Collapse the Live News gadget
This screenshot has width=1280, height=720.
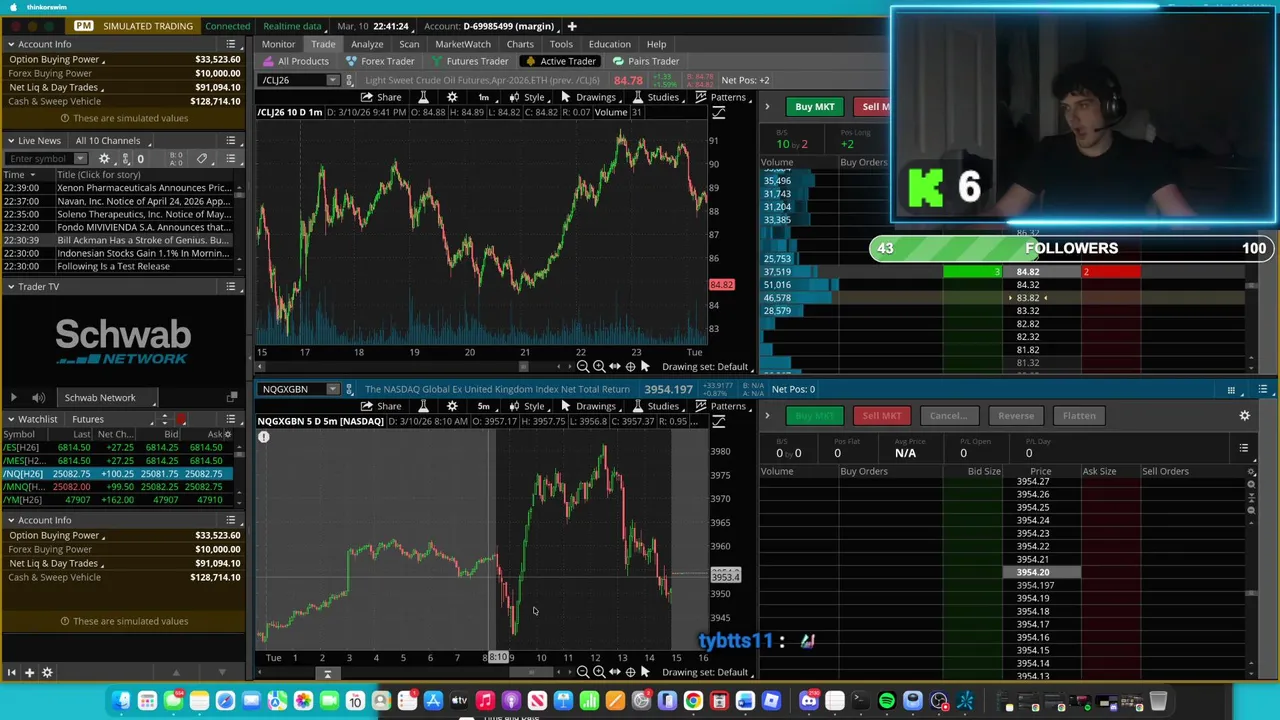10,140
